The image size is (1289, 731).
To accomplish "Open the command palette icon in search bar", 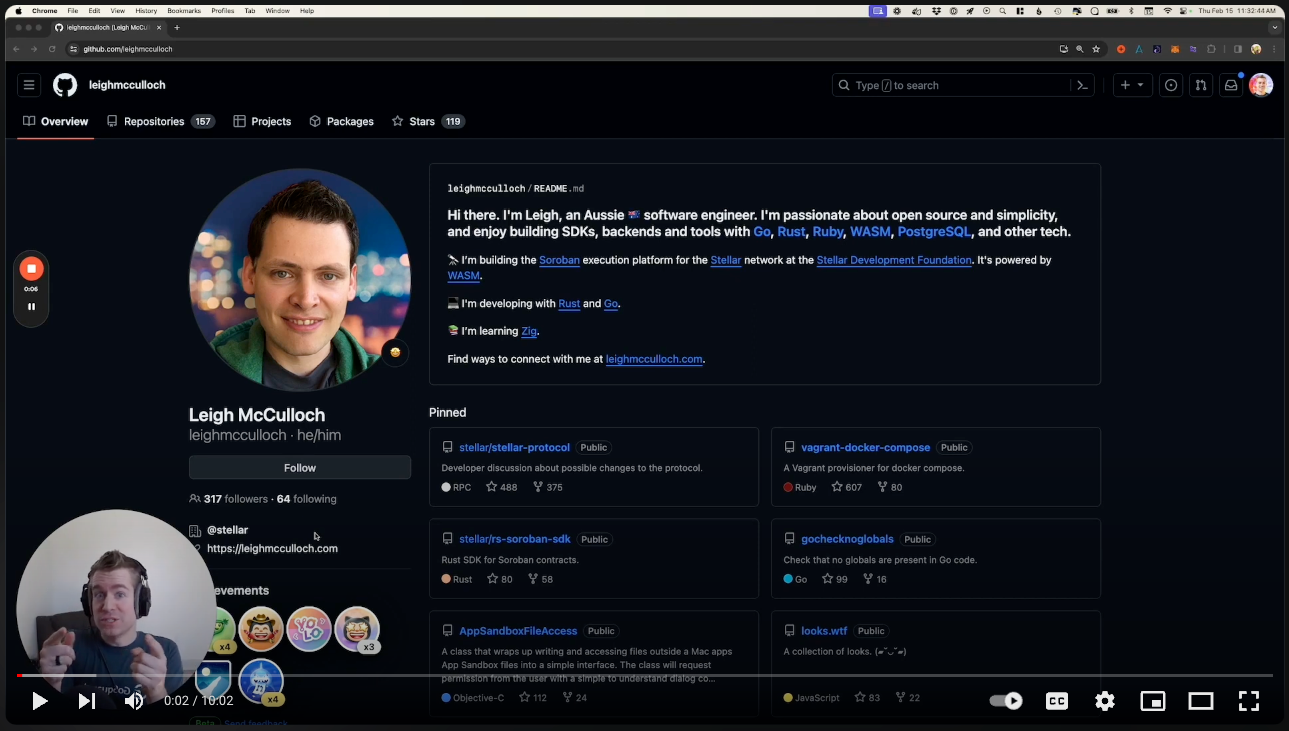I will [1082, 85].
